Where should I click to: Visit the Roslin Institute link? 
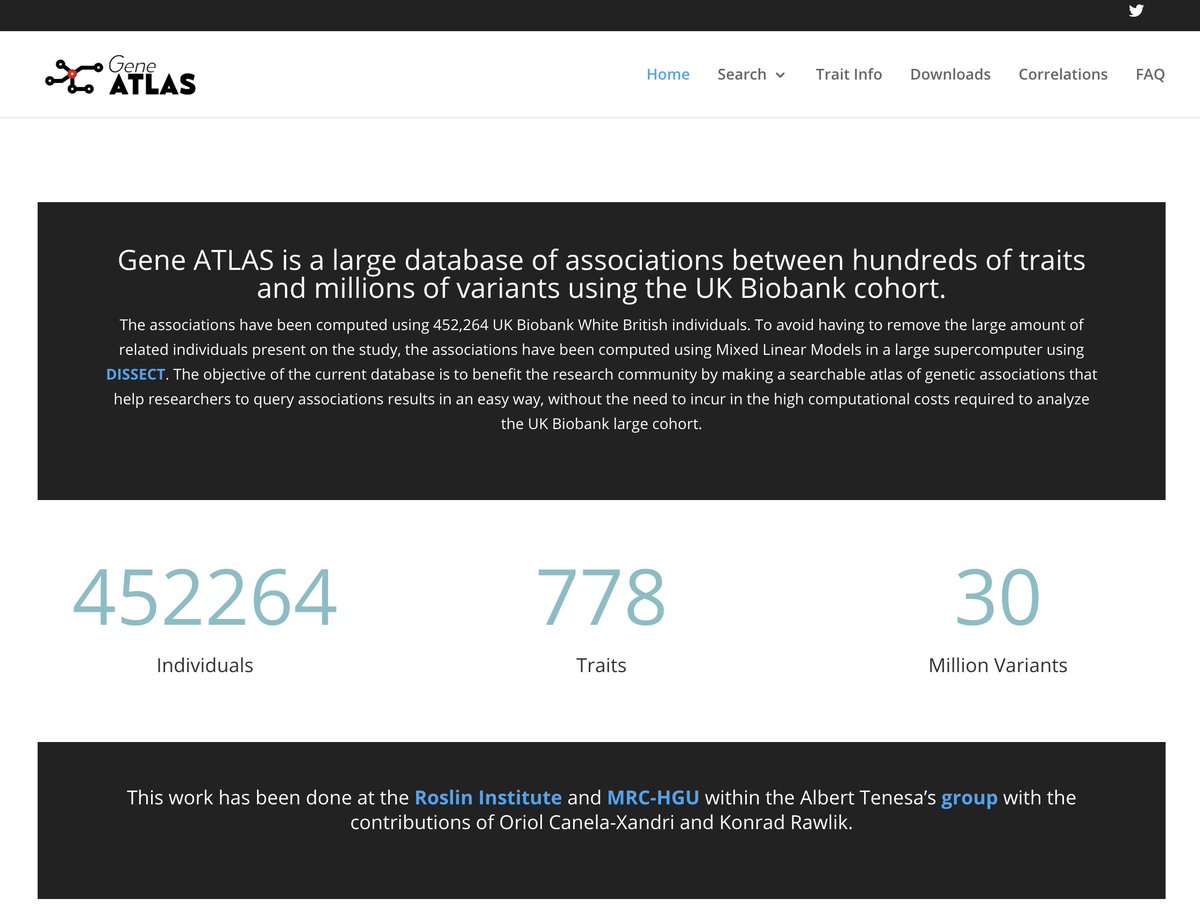coord(488,797)
